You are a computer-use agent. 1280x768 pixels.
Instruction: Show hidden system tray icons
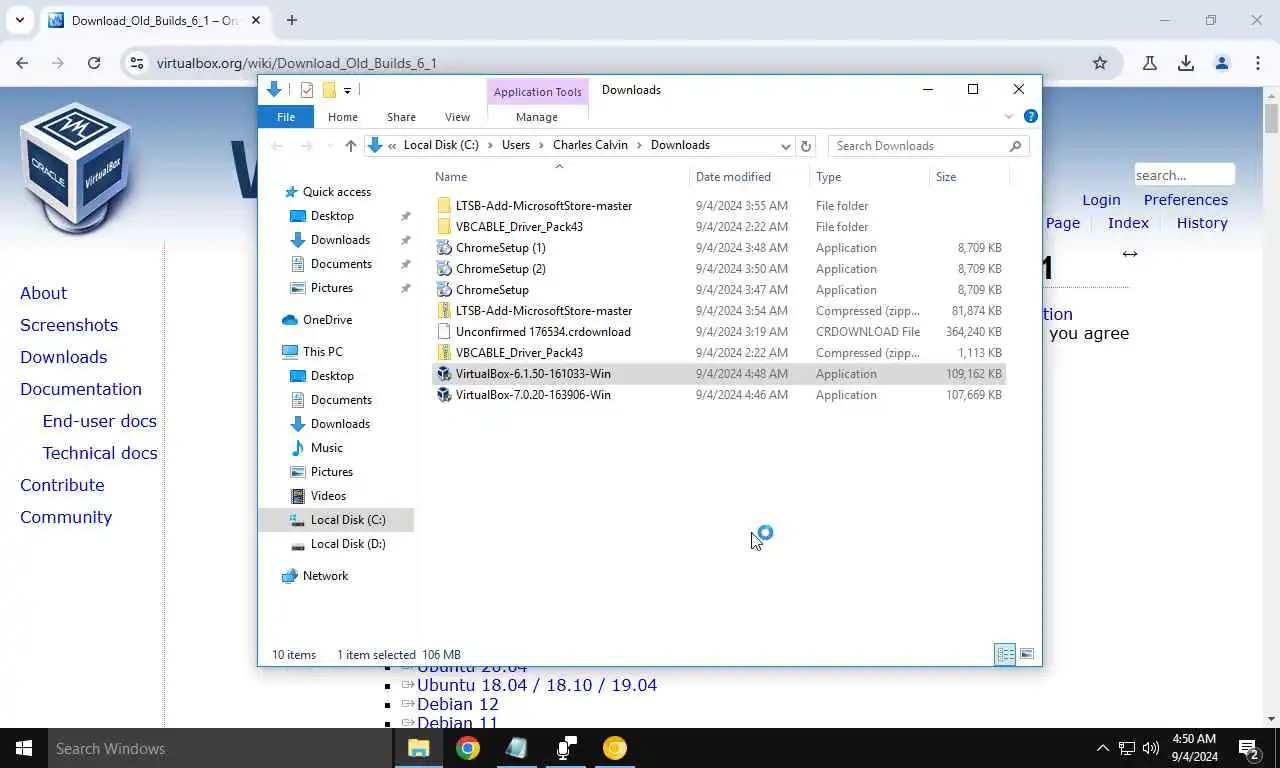(1103, 748)
